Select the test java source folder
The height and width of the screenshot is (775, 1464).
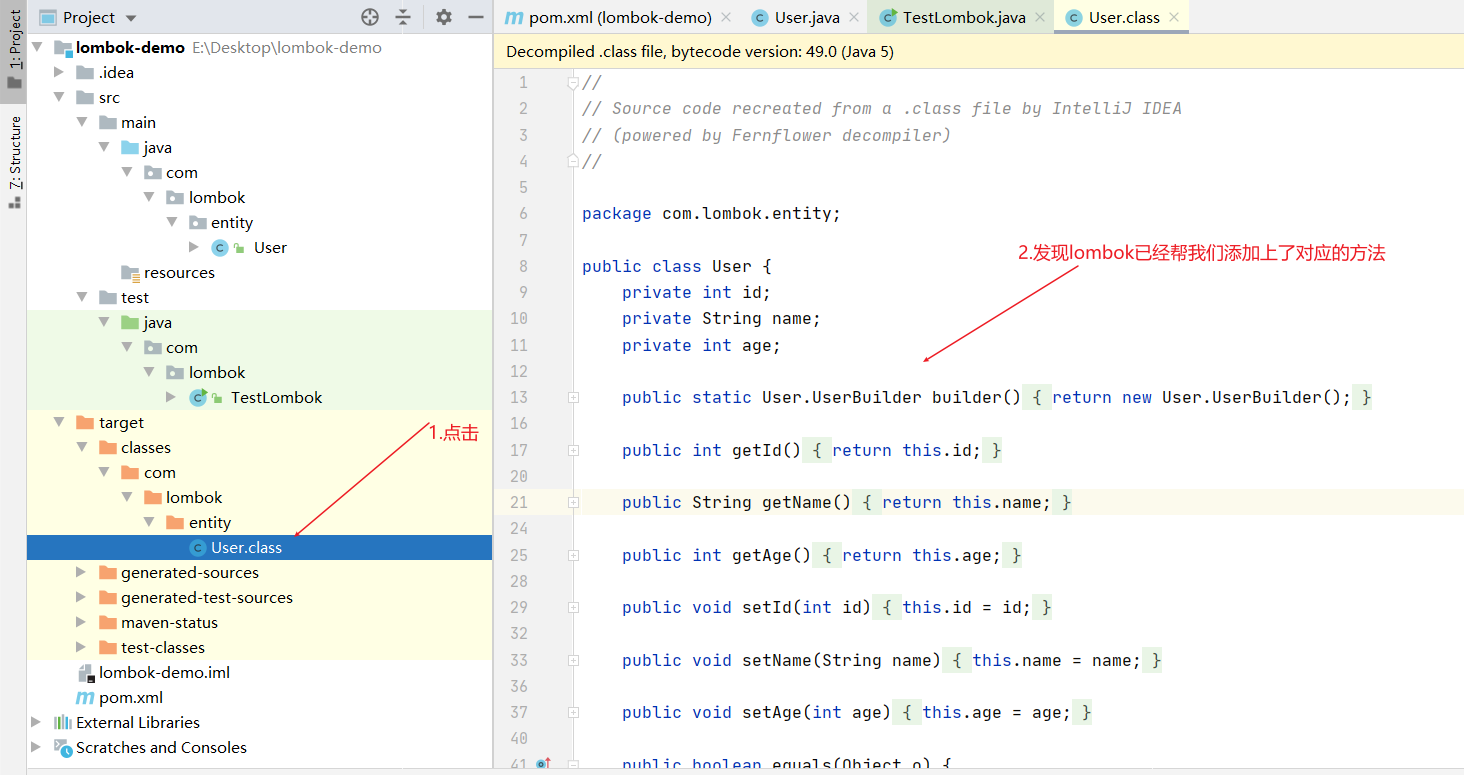click(x=157, y=322)
